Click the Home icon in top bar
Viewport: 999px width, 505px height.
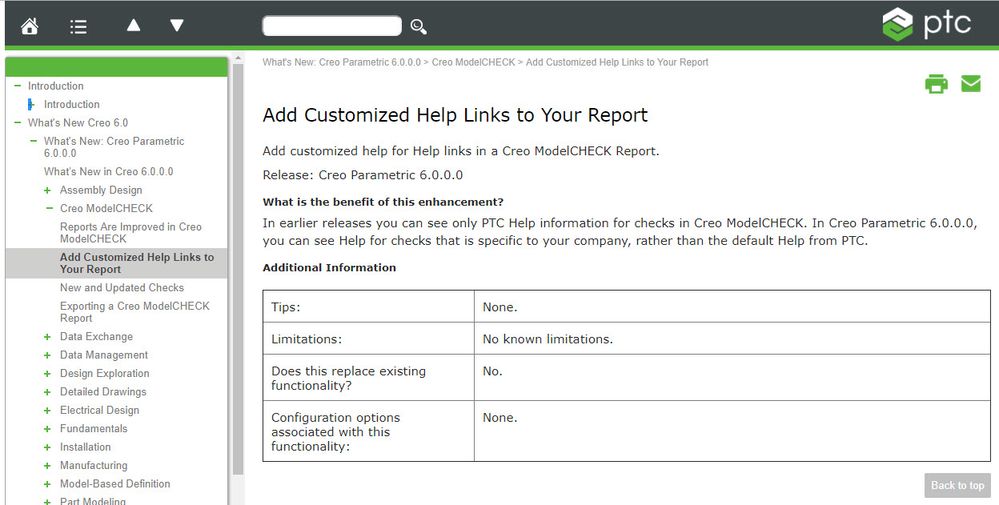point(29,26)
